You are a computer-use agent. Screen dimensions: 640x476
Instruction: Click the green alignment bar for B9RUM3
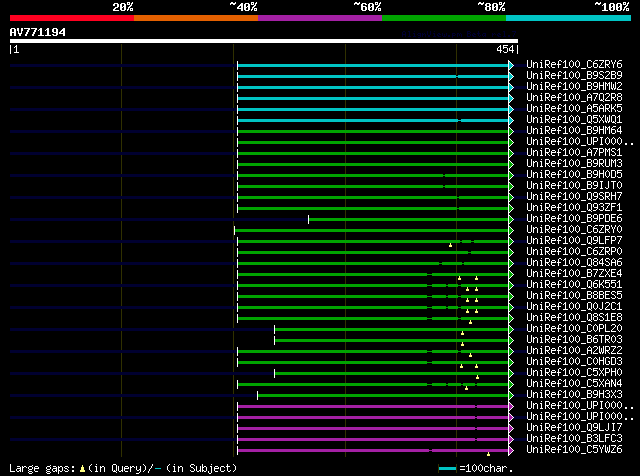coord(373,165)
